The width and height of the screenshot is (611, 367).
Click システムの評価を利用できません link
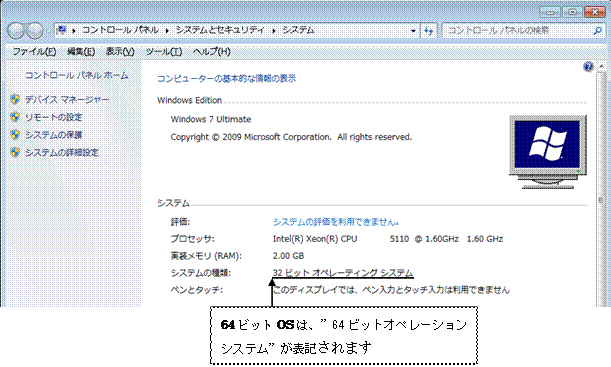click(x=336, y=222)
